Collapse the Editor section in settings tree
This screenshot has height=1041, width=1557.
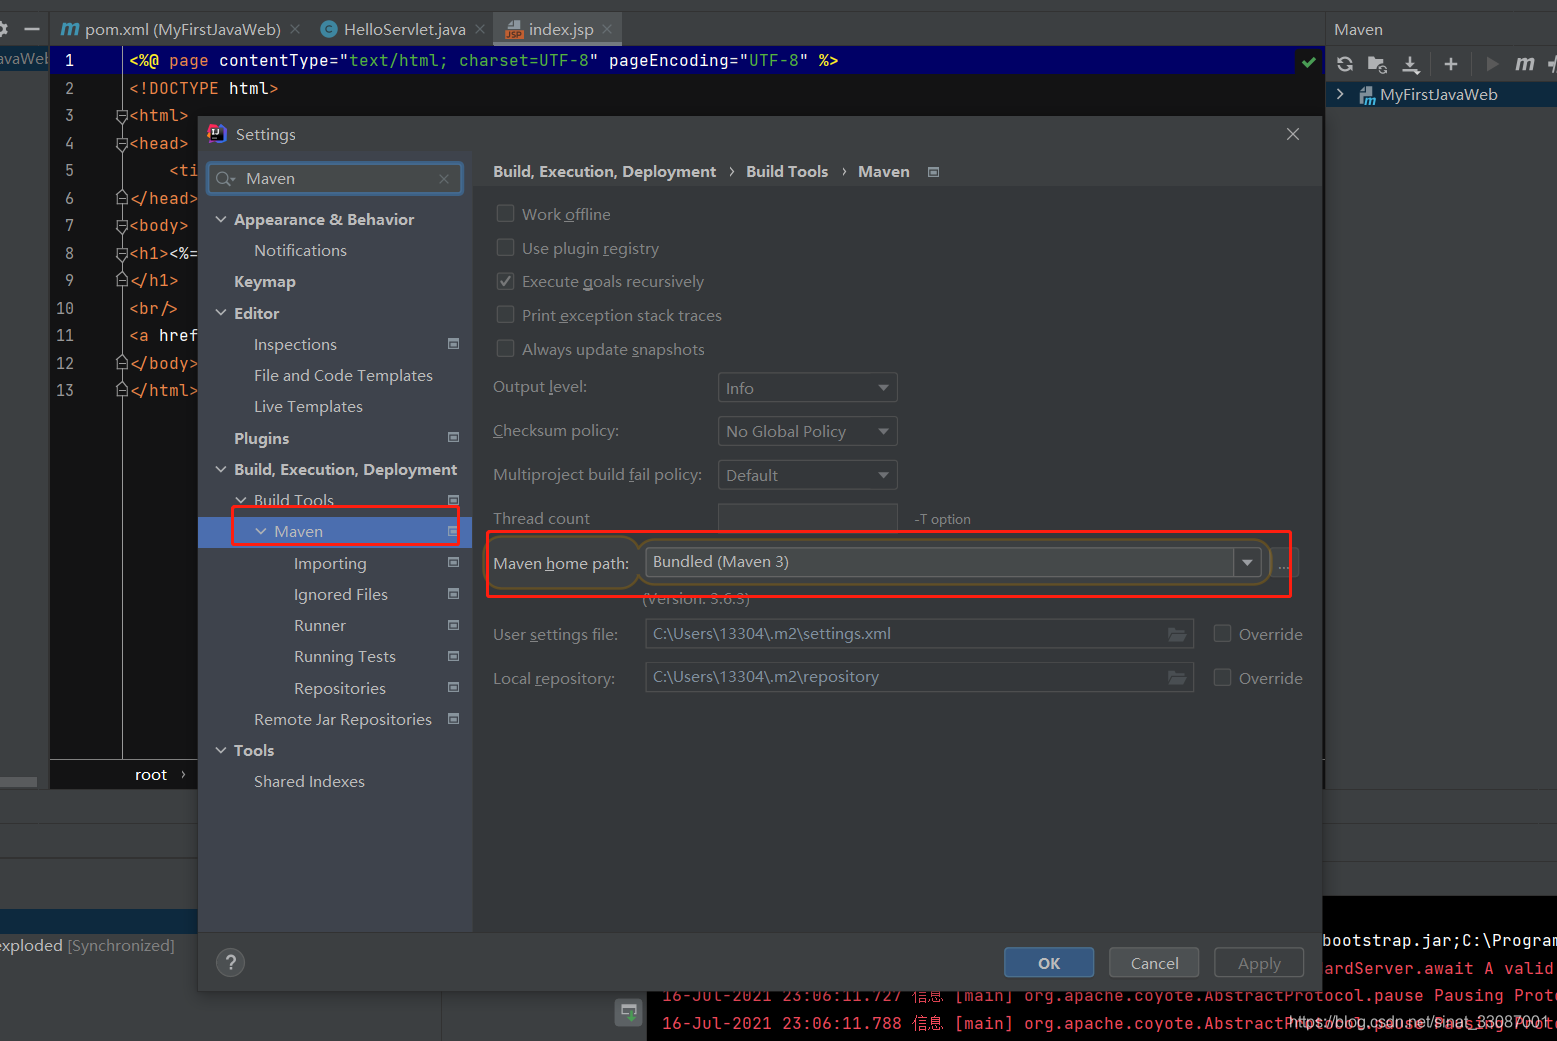[221, 313]
